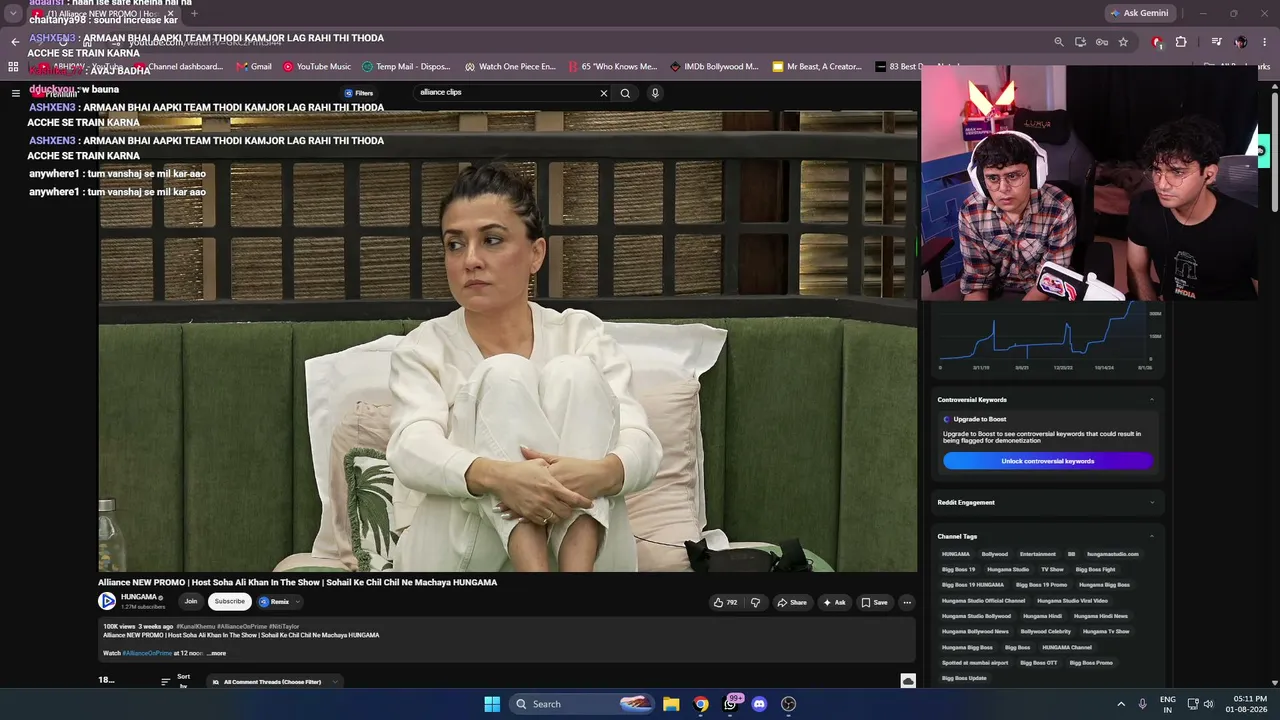Open more actions three-dot menu
The width and height of the screenshot is (1280, 720).
tap(907, 602)
